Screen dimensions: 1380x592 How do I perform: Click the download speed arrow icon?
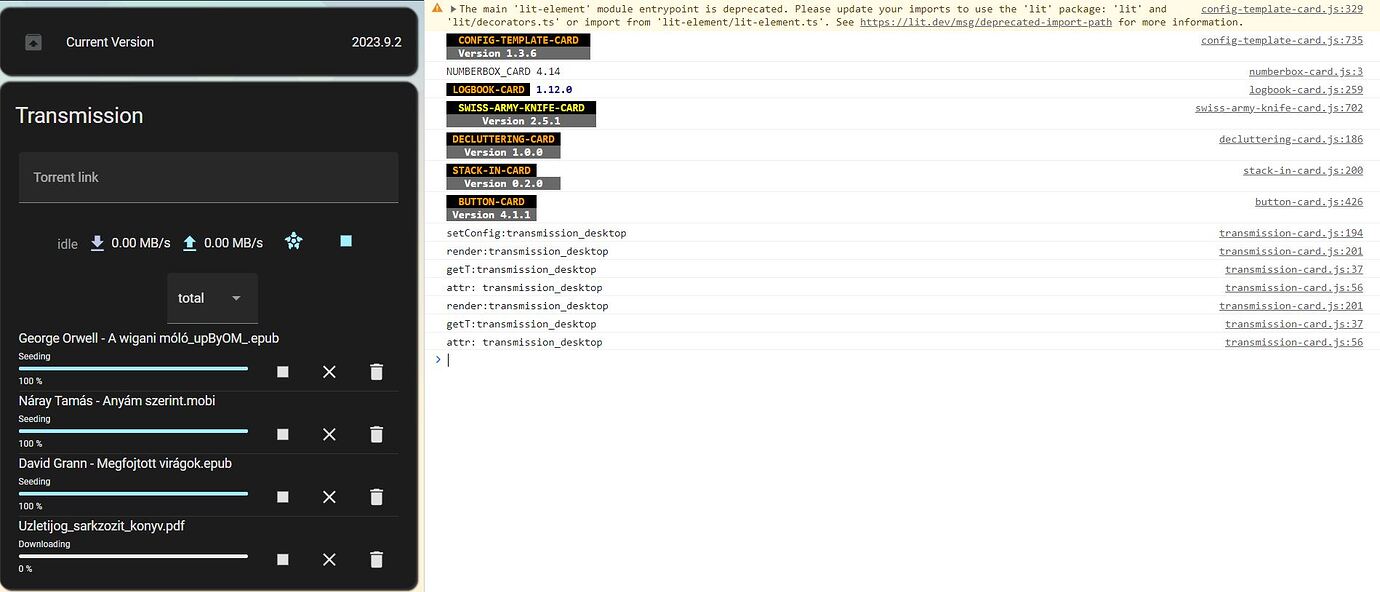[97, 243]
